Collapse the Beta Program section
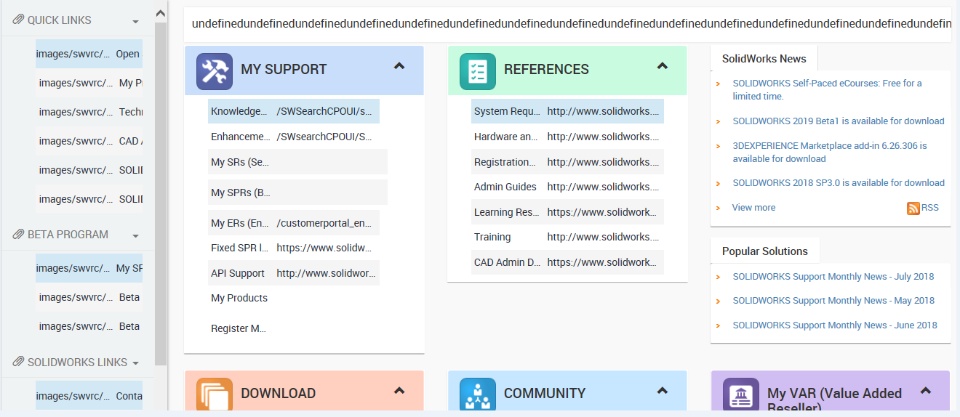The image size is (960, 417). coord(135,236)
